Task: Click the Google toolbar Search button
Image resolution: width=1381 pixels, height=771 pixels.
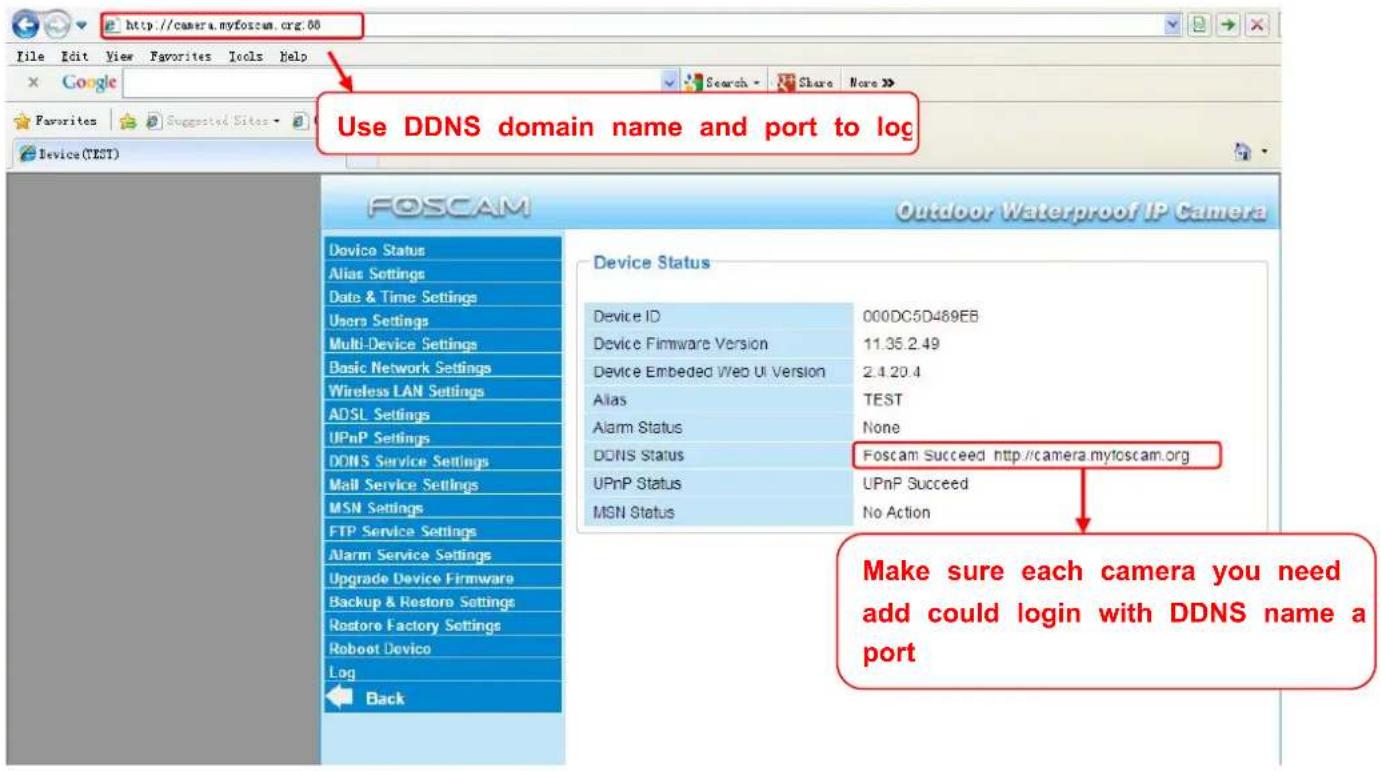Action: tap(721, 83)
